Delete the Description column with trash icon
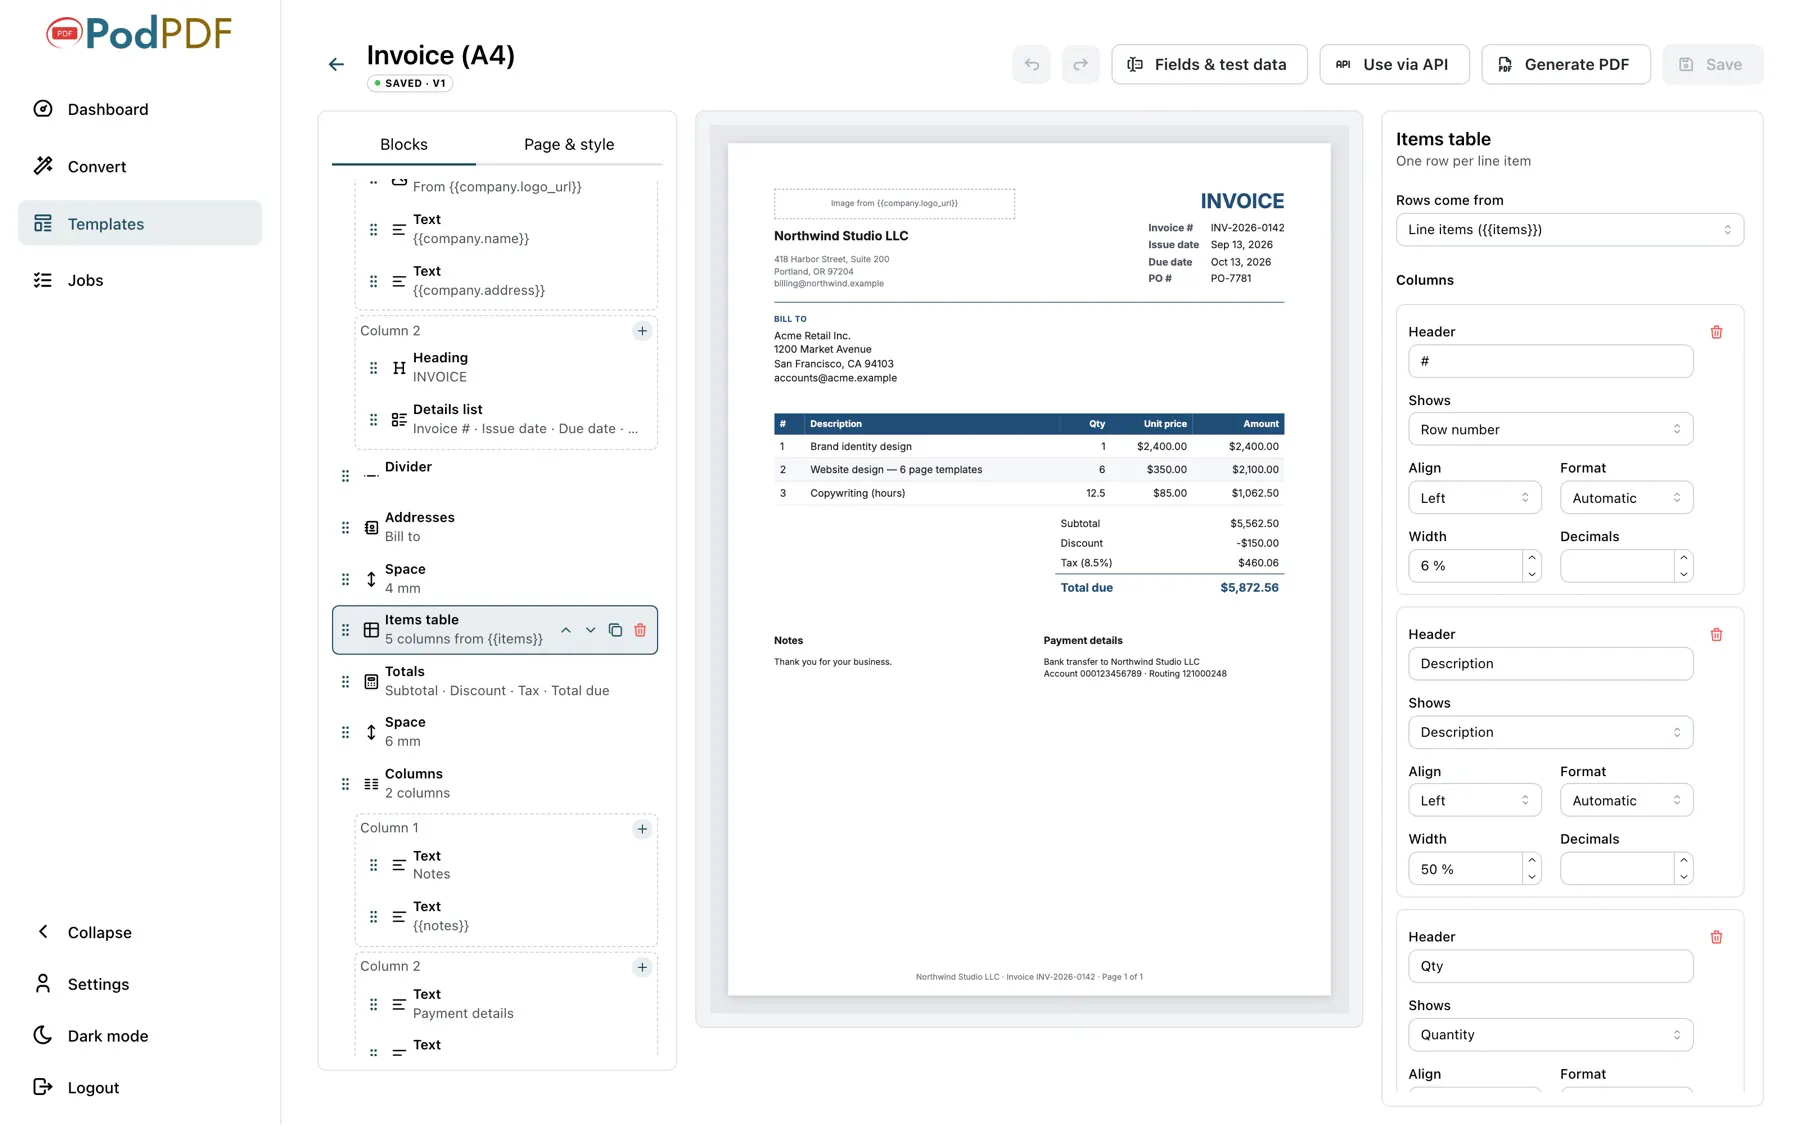Screen dimensions: 1800x1143 (x=1716, y=636)
